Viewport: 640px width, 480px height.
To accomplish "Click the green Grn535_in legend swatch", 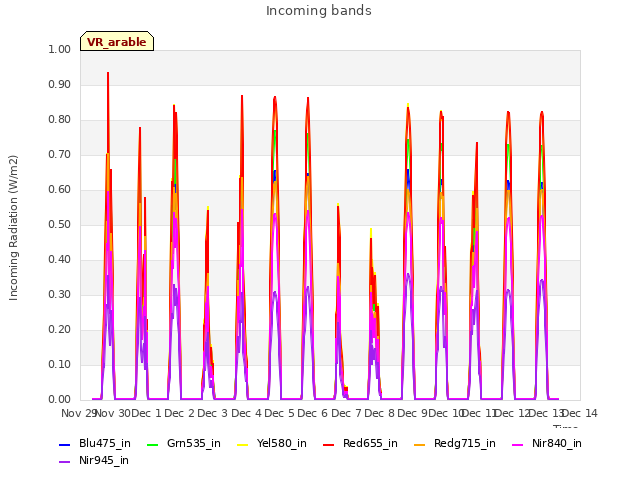I will click(152, 444).
